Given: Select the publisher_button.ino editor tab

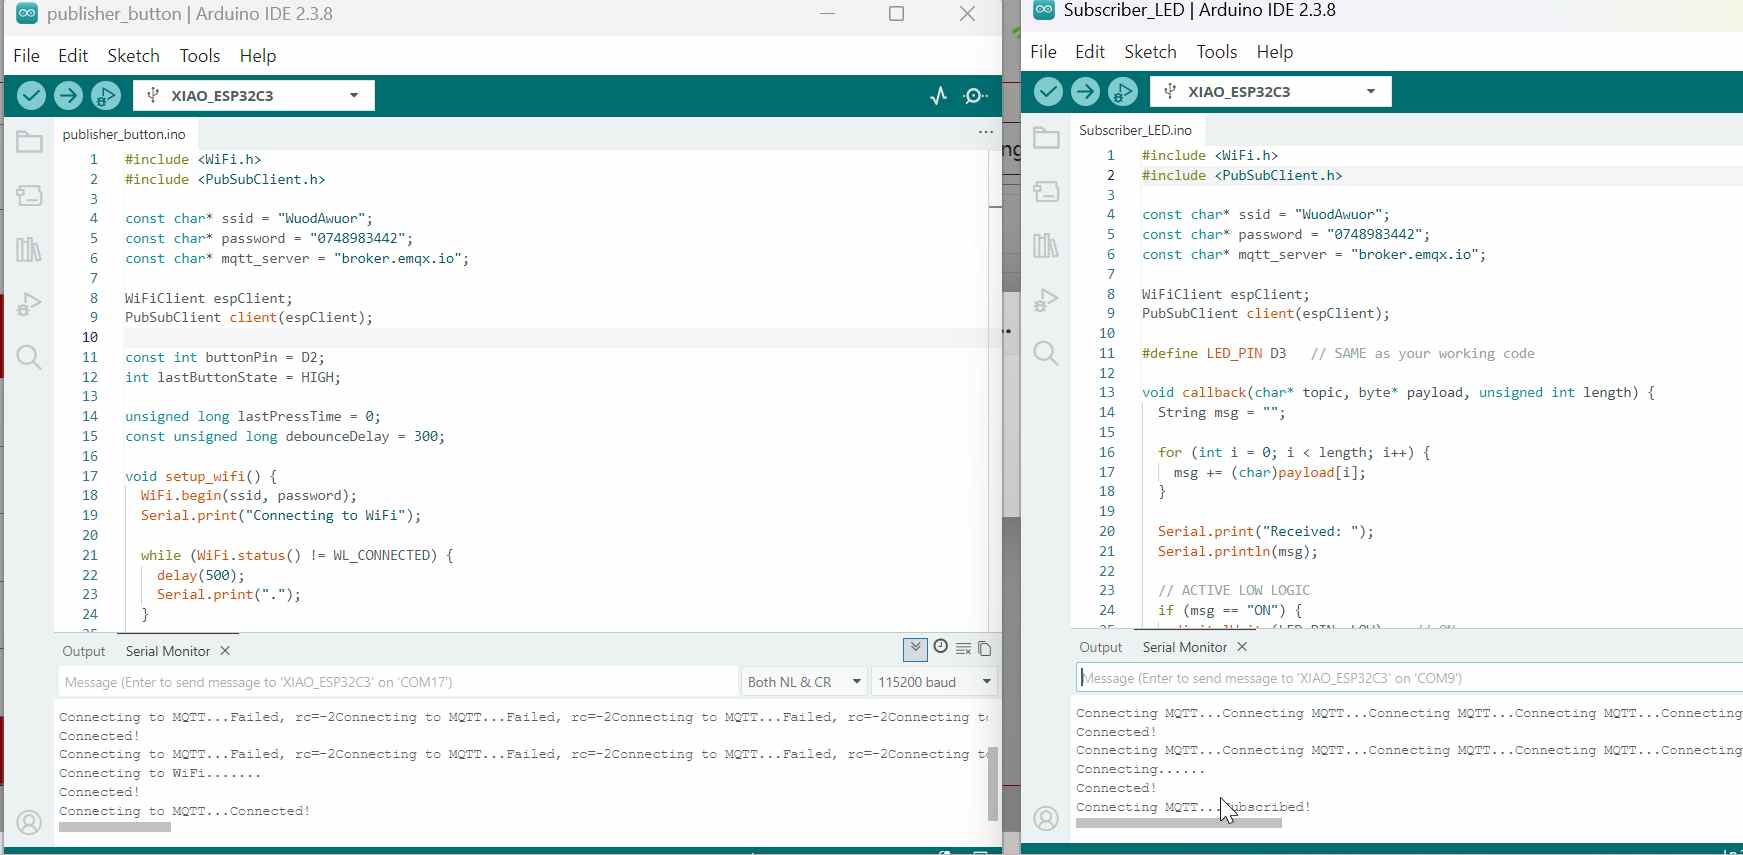Looking at the screenshot, I should 124,134.
